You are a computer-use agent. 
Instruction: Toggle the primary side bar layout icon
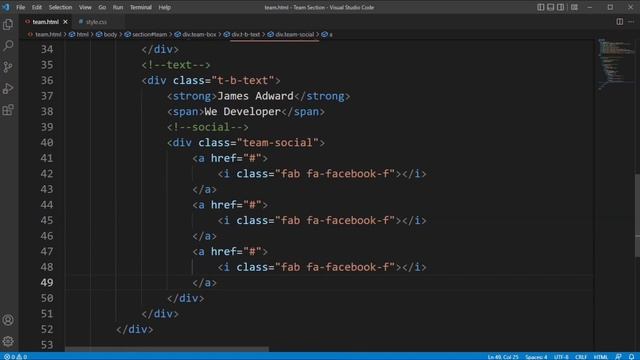tap(540, 7)
